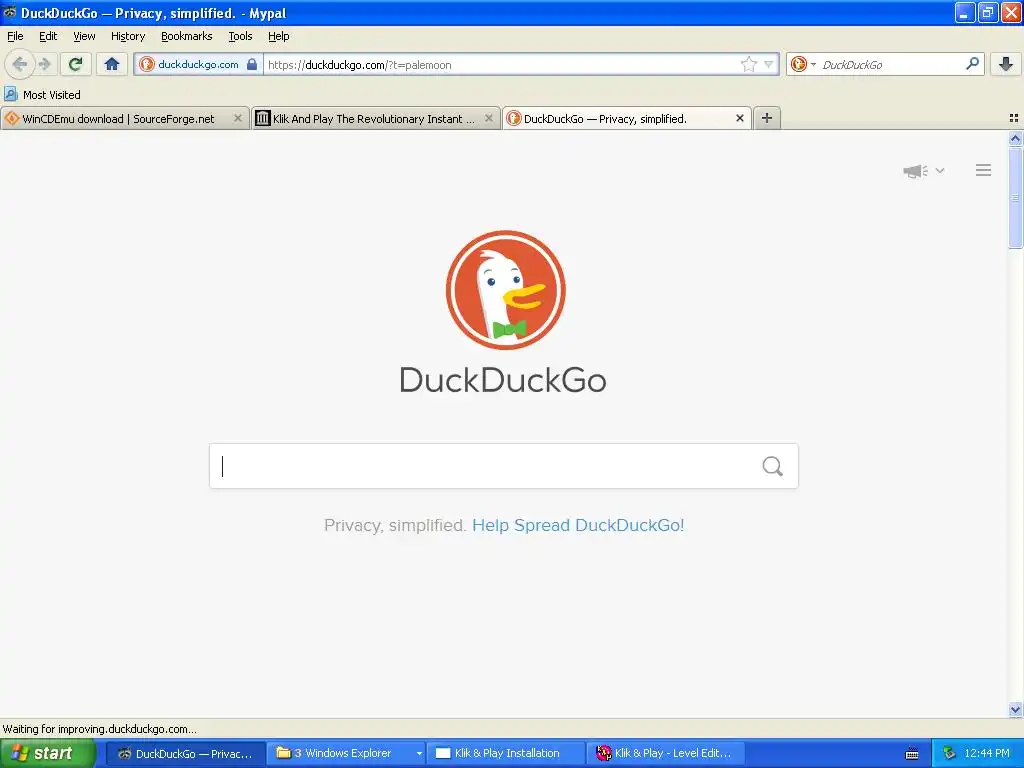
Task: Open the Most Visited bookmarks folder
Action: (x=42, y=95)
